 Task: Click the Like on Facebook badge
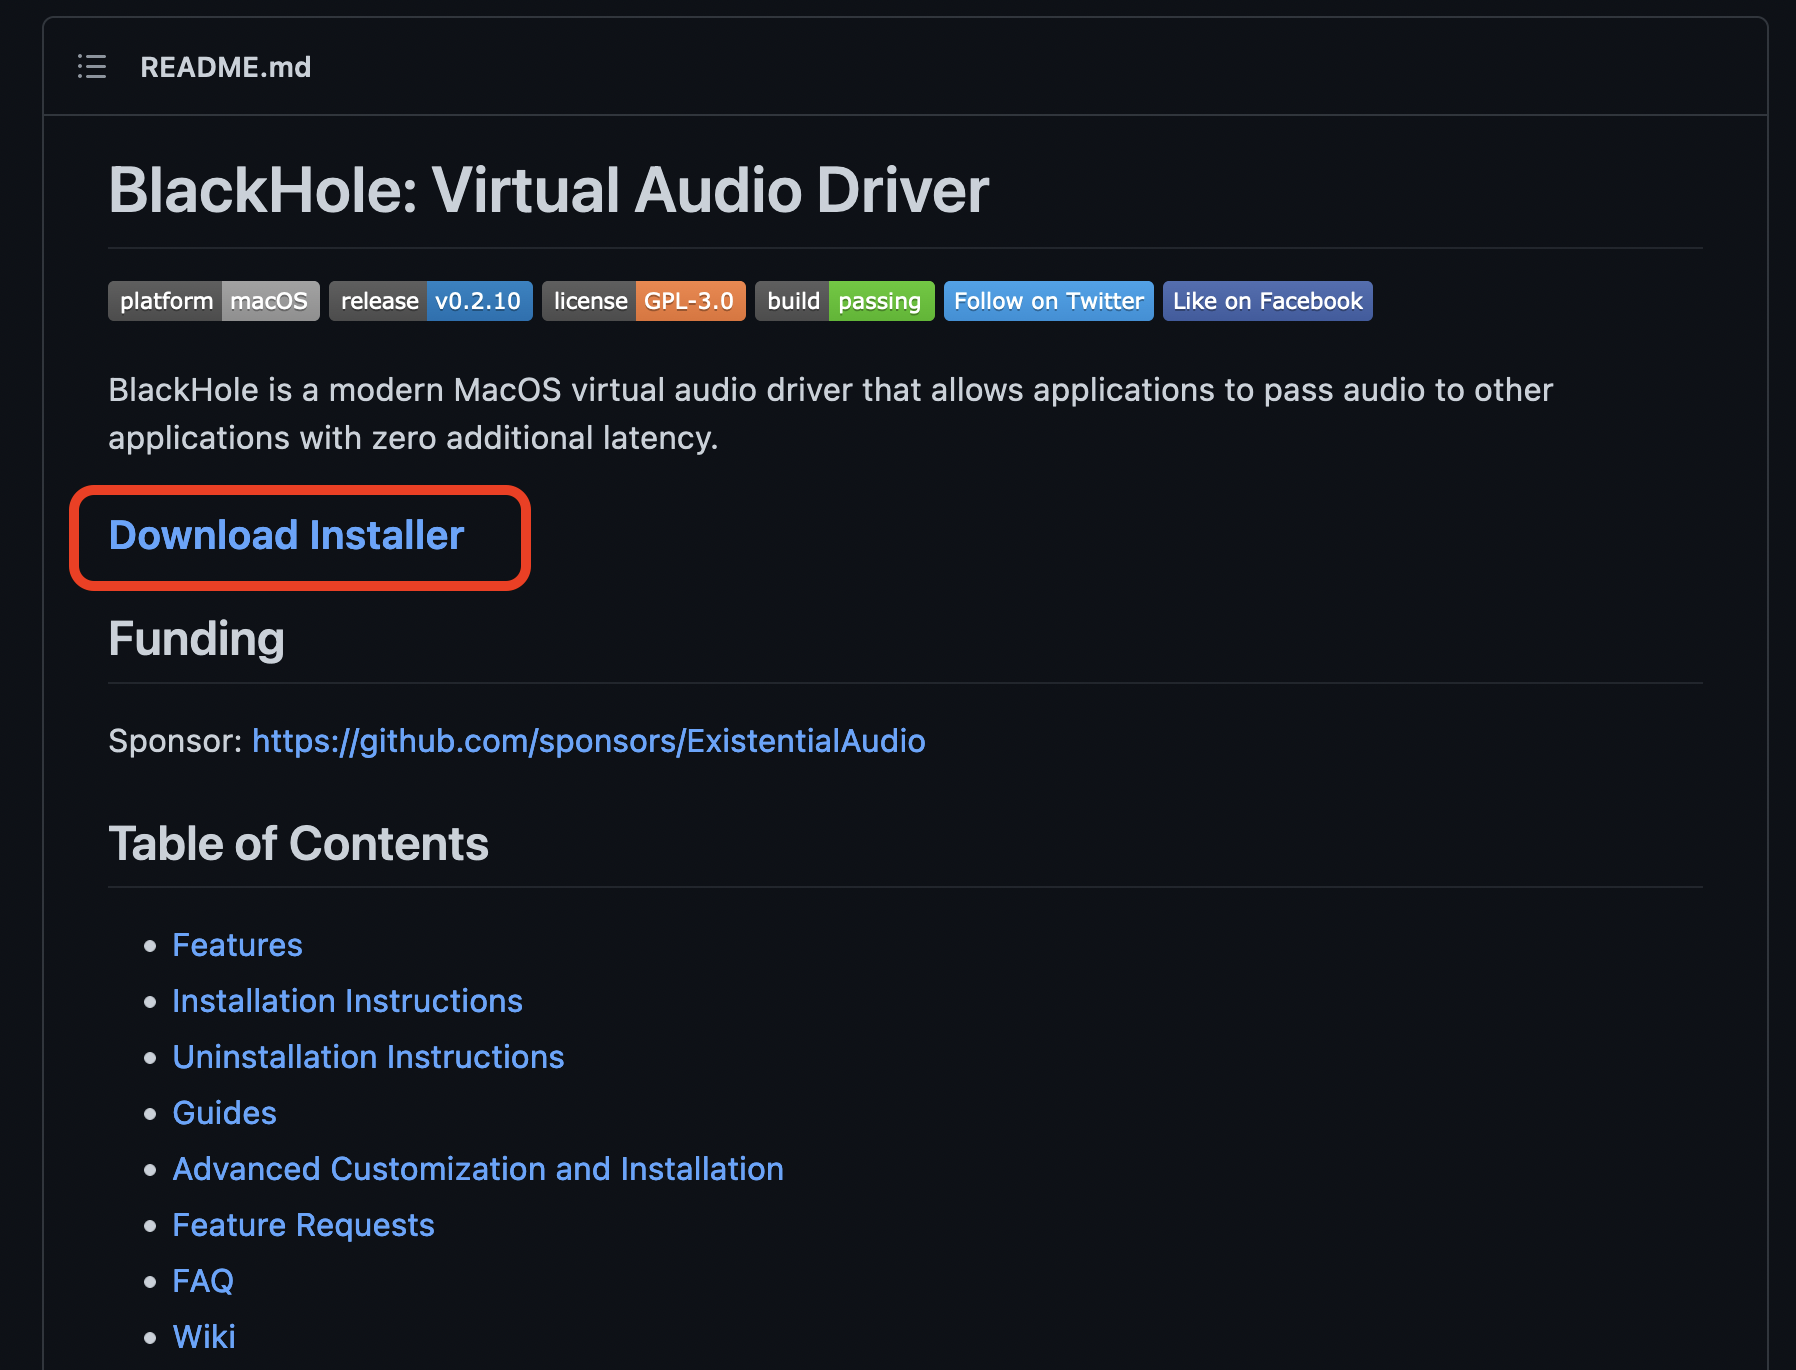pos(1268,301)
